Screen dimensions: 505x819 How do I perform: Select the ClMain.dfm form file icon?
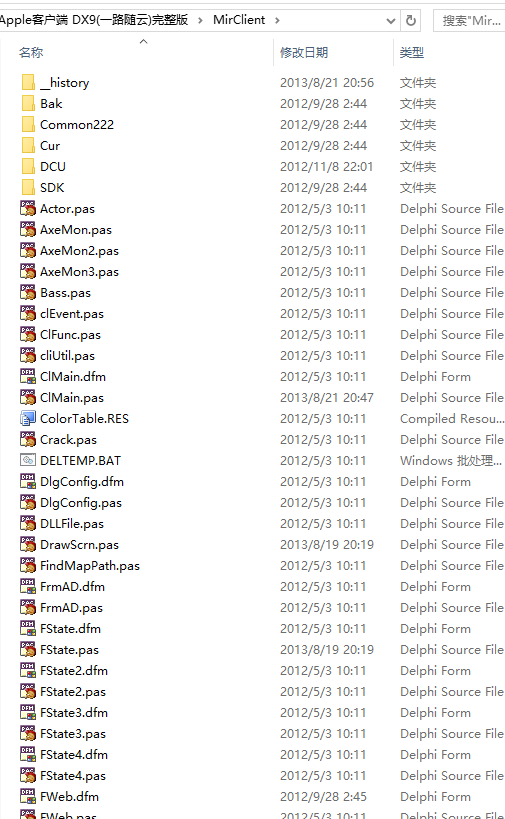click(28, 377)
